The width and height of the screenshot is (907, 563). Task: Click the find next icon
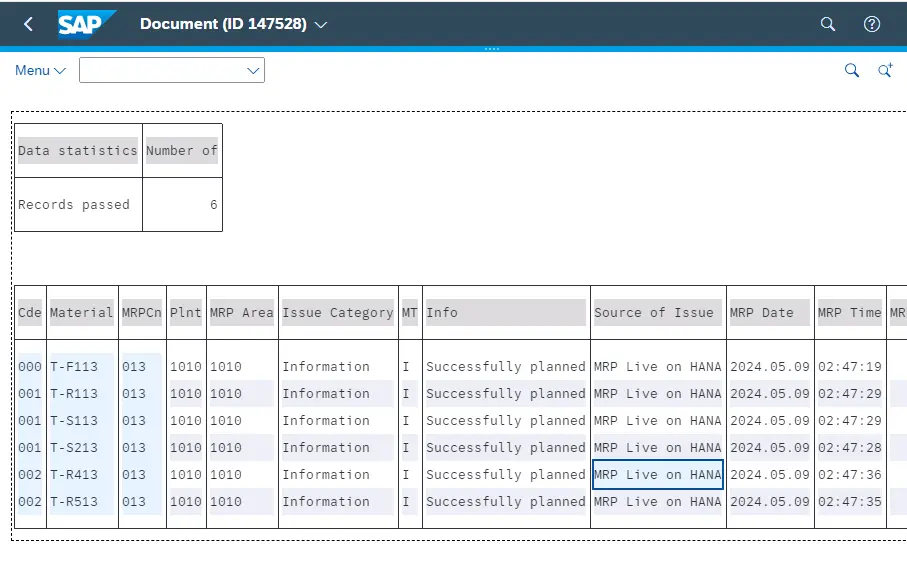884,70
